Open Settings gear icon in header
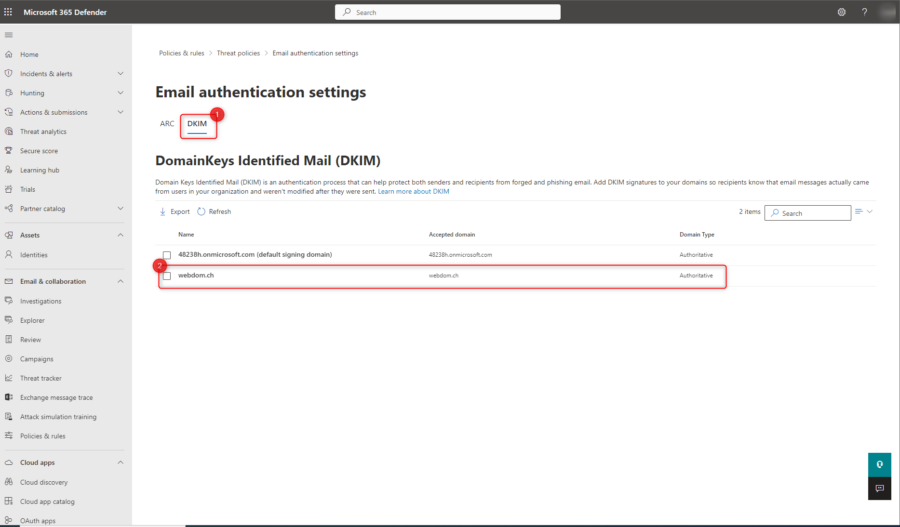 click(841, 12)
